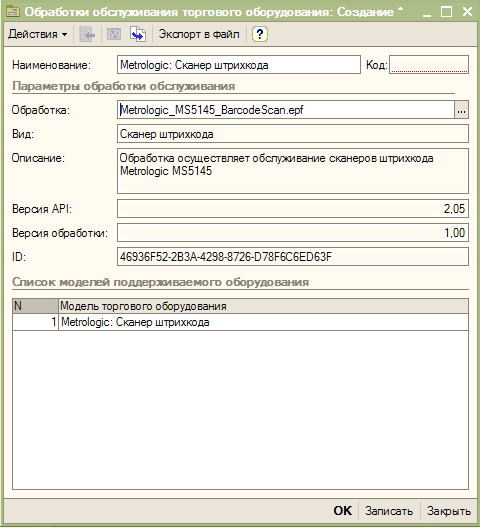Screen dimensions: 480x528
Task: Maximize the window via title bar
Action: pyautogui.click(x=447, y=12)
